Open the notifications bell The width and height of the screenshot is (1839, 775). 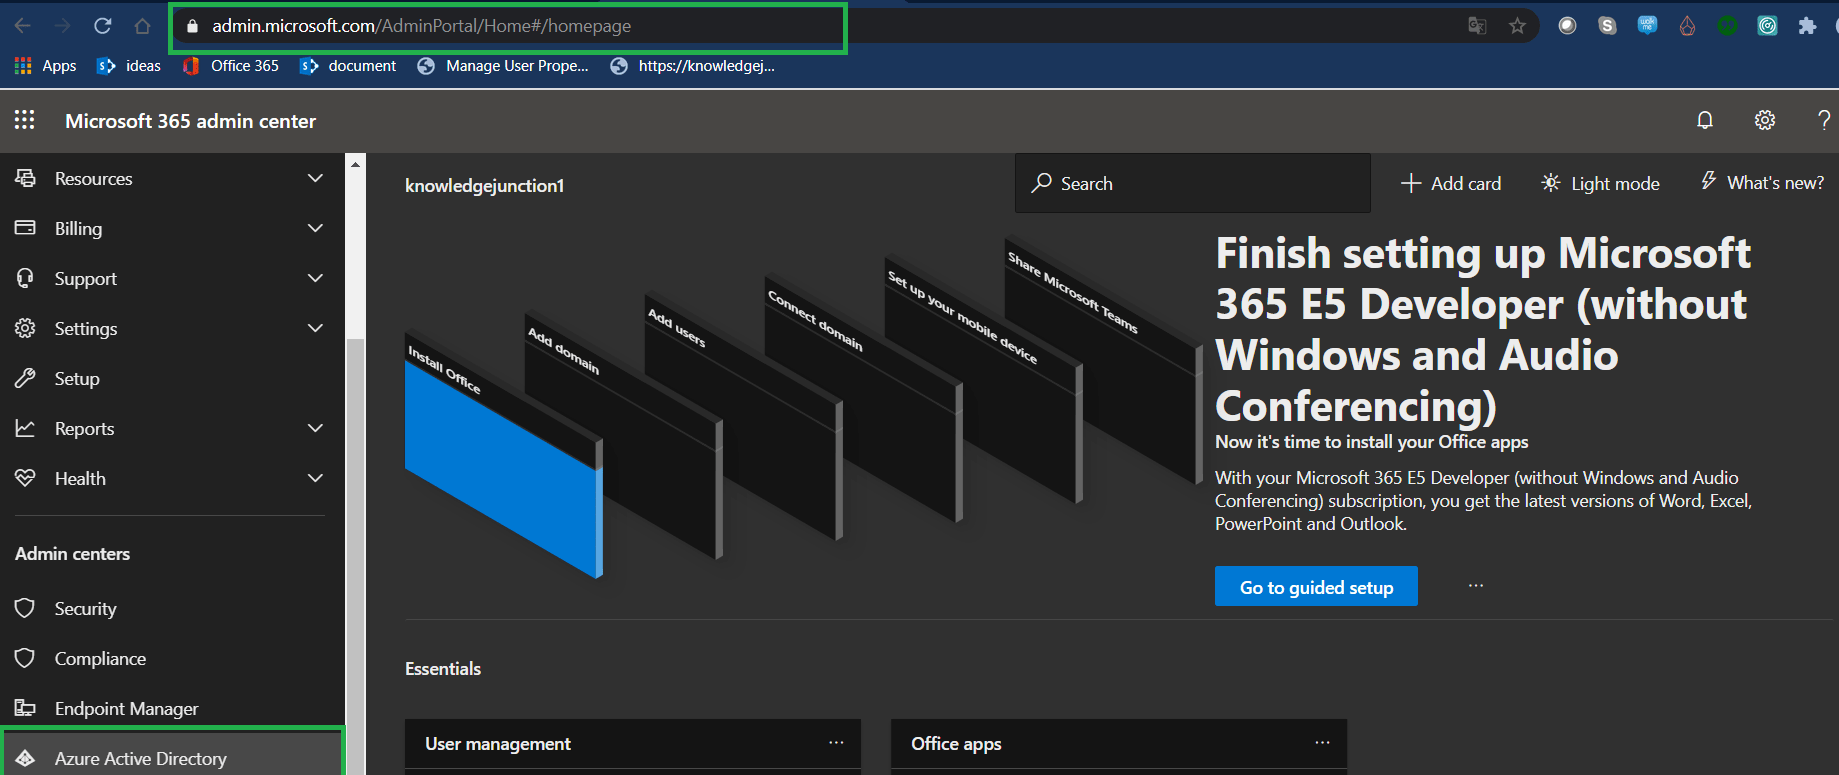1705,120
